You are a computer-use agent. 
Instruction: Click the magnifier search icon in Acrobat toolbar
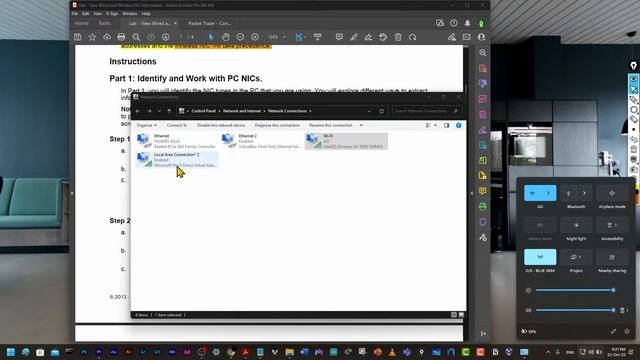click(136, 37)
